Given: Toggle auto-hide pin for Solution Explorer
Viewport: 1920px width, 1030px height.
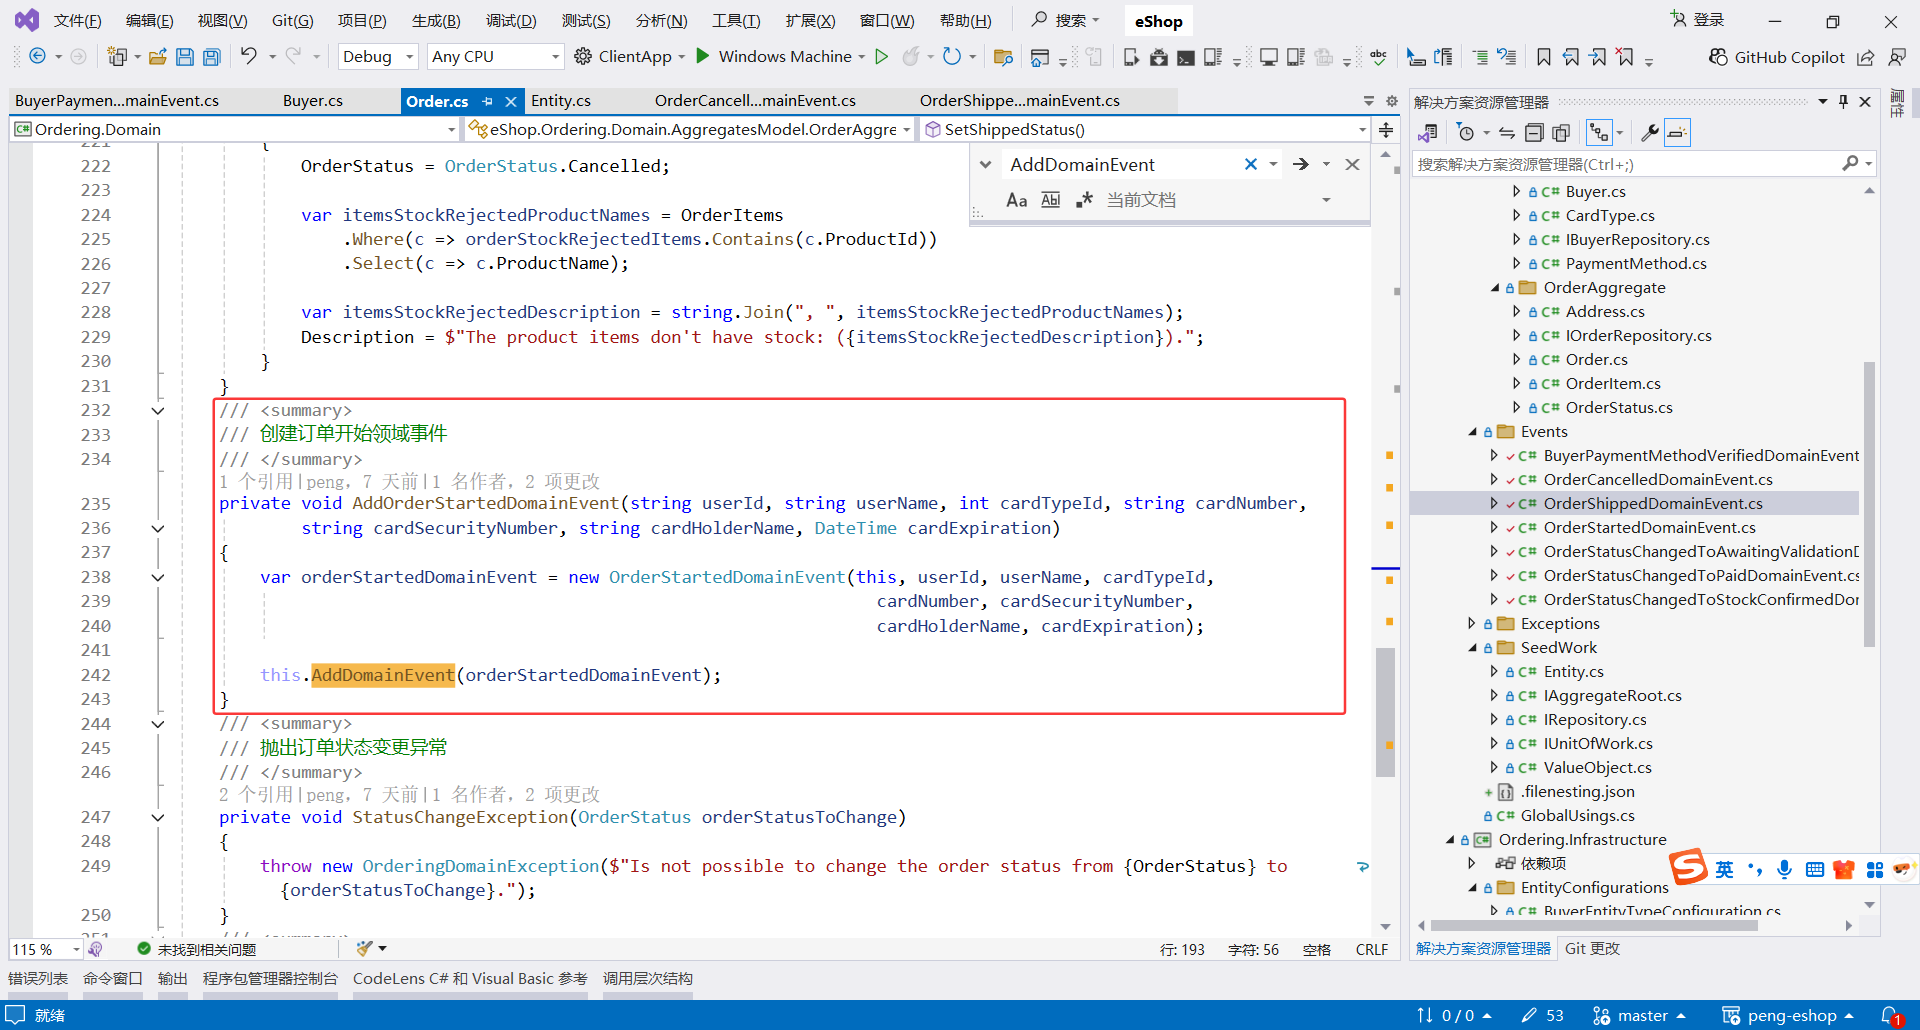Looking at the screenshot, I should pos(1843,102).
